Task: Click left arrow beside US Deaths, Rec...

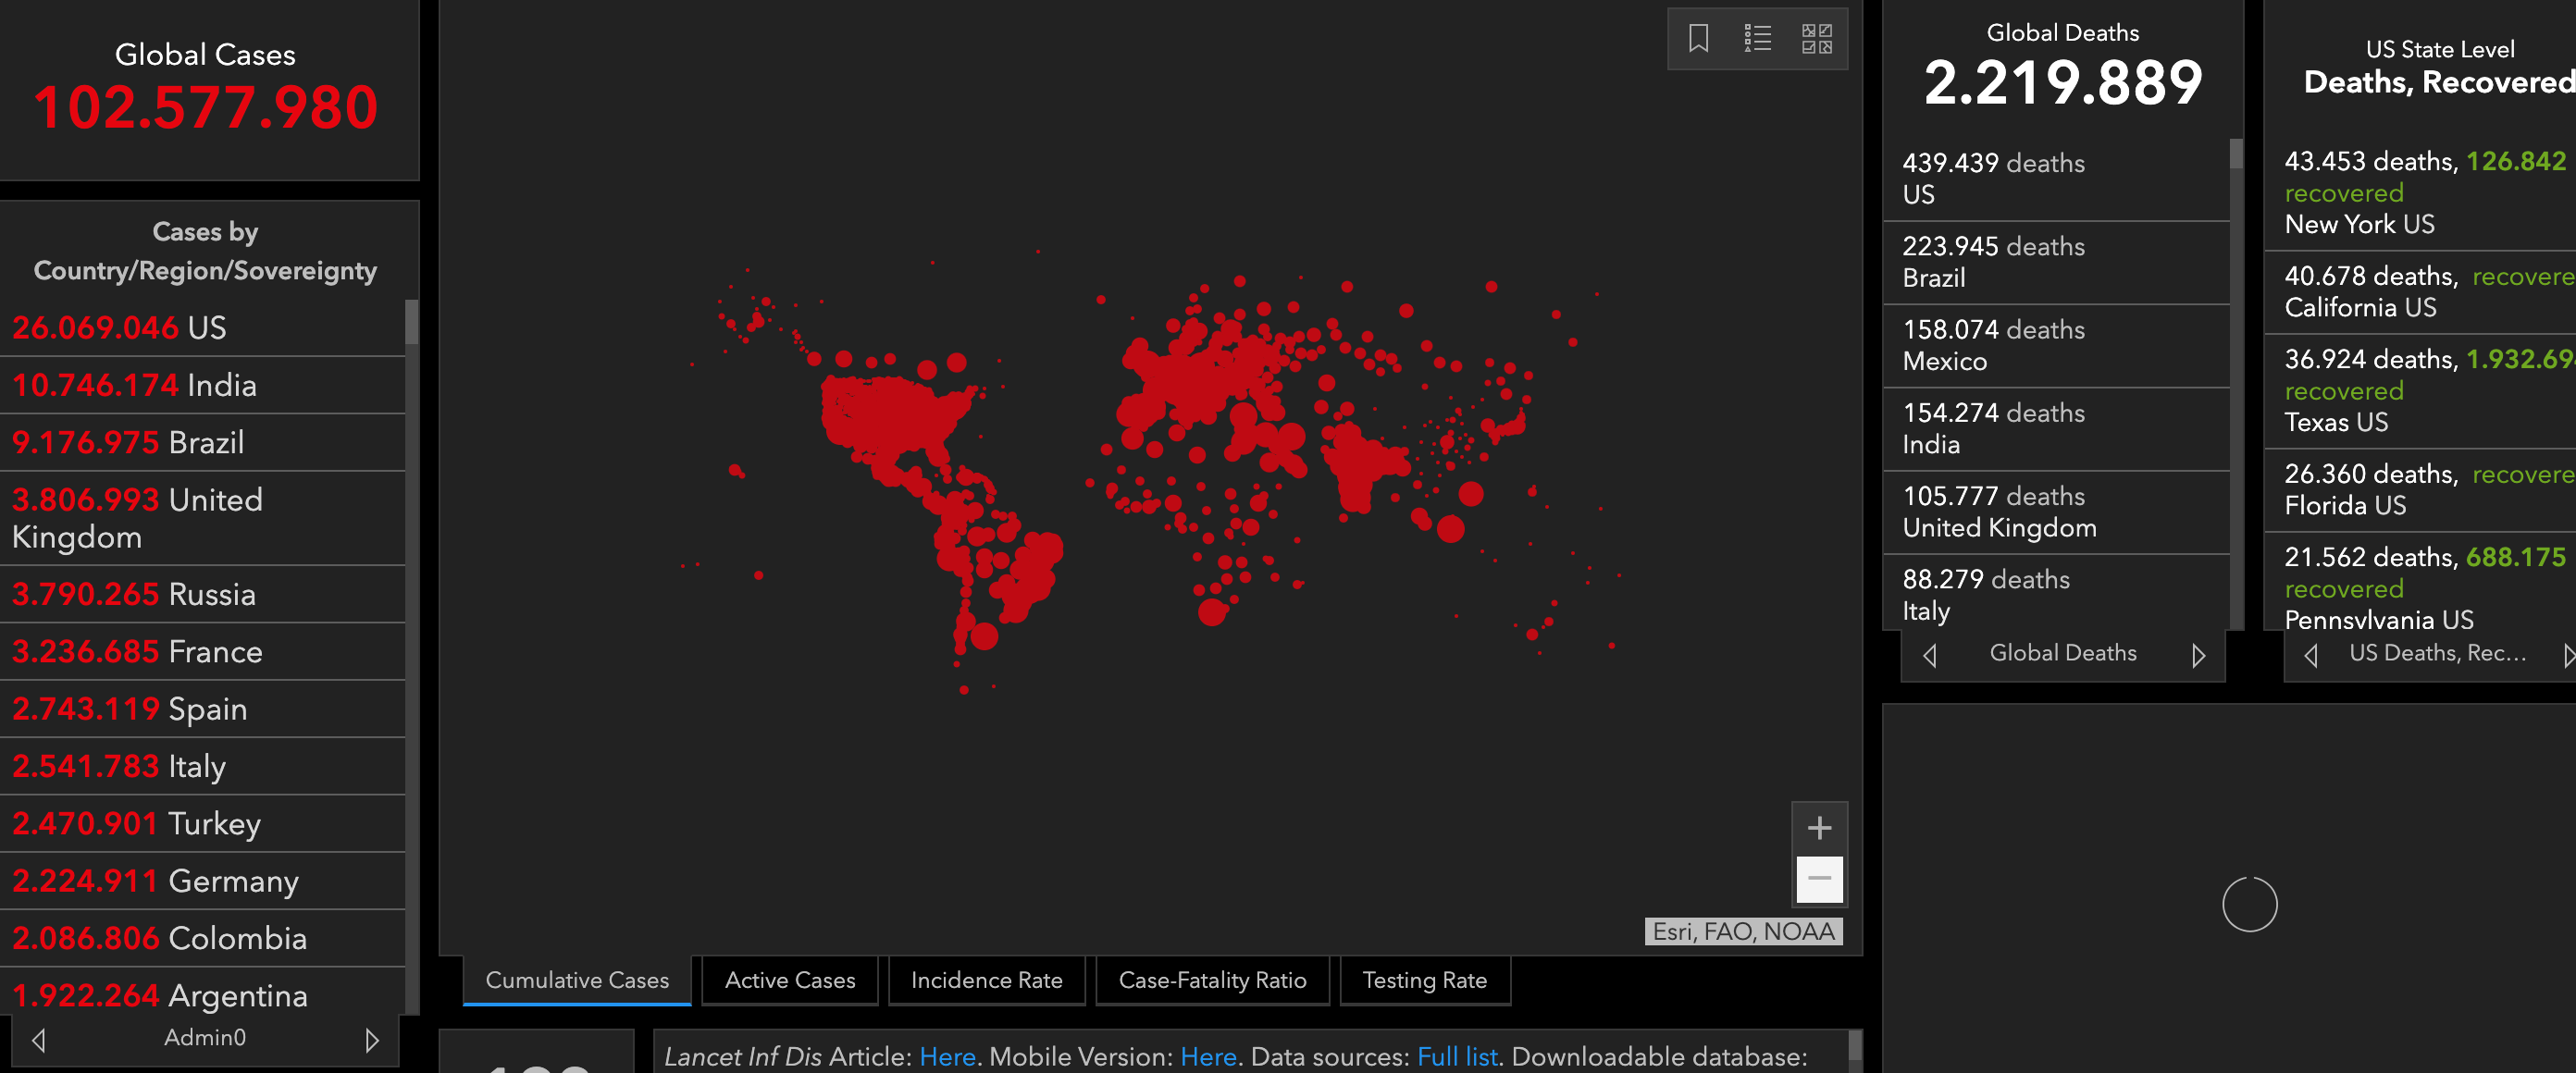Action: click(x=2311, y=655)
